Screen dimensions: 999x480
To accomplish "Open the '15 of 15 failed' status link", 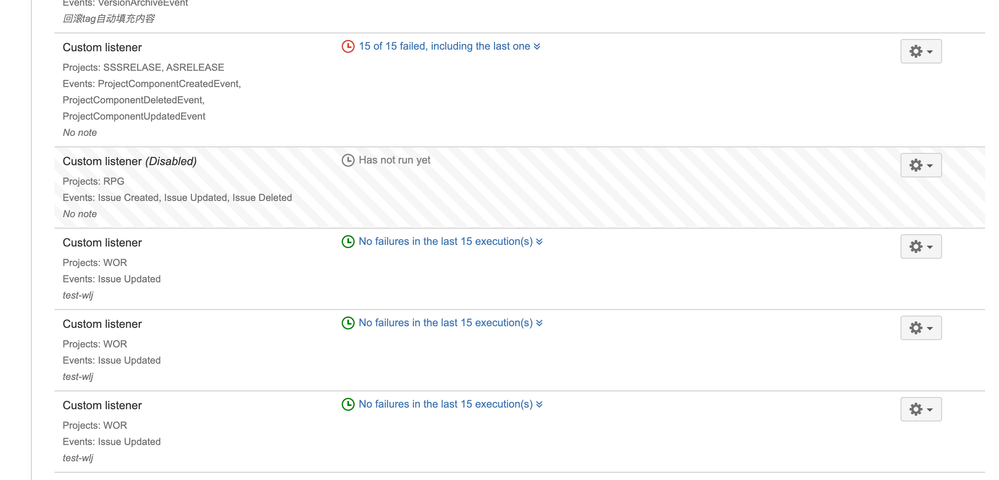I will (x=444, y=47).
